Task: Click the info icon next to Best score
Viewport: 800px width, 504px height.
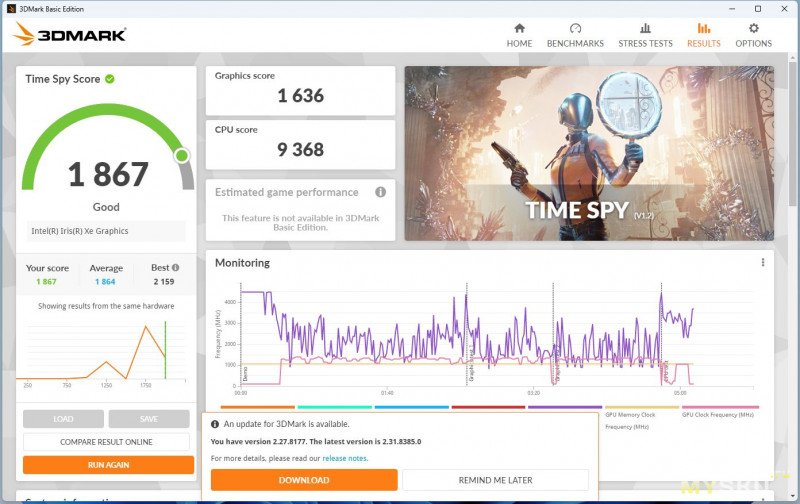Action: 176,268
